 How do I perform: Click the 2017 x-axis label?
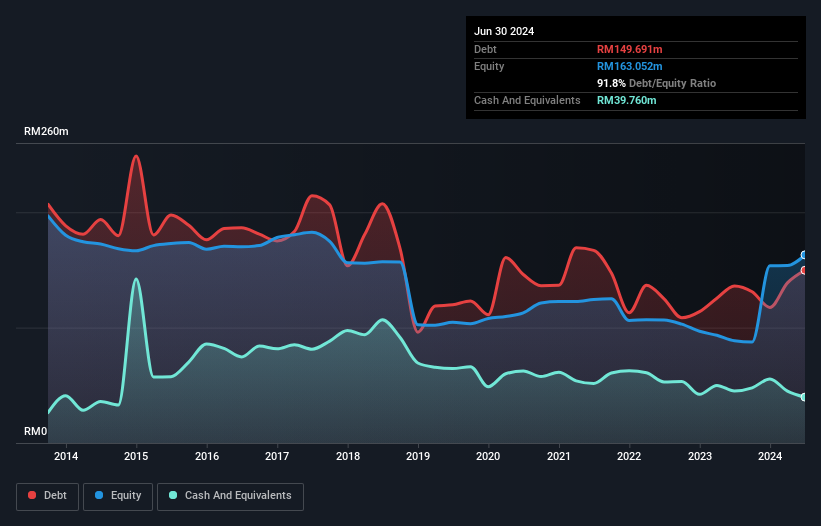pos(277,456)
